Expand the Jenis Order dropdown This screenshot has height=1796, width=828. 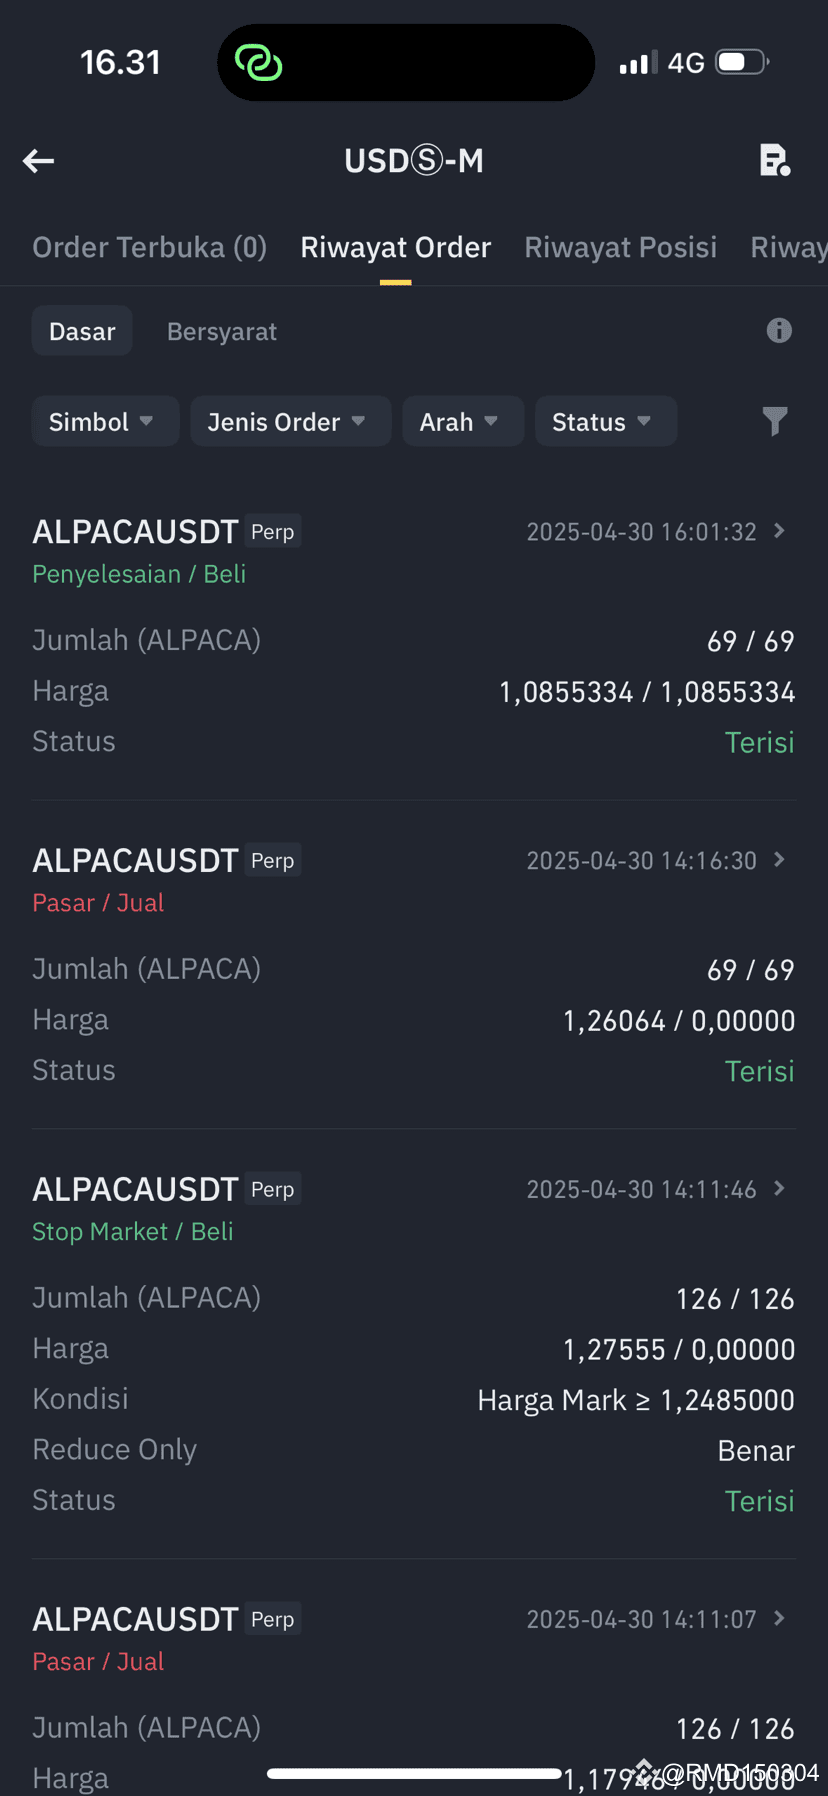(290, 422)
